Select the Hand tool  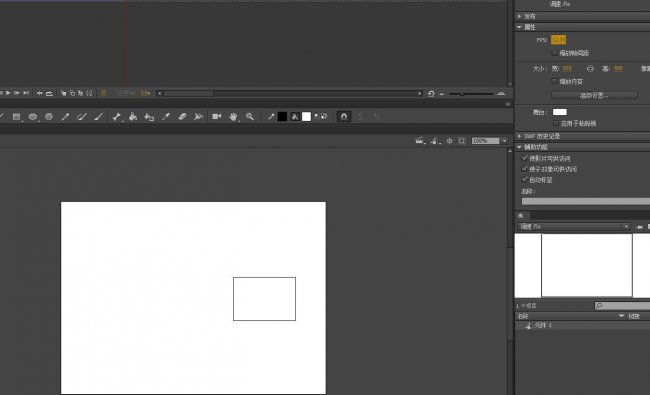(233, 117)
